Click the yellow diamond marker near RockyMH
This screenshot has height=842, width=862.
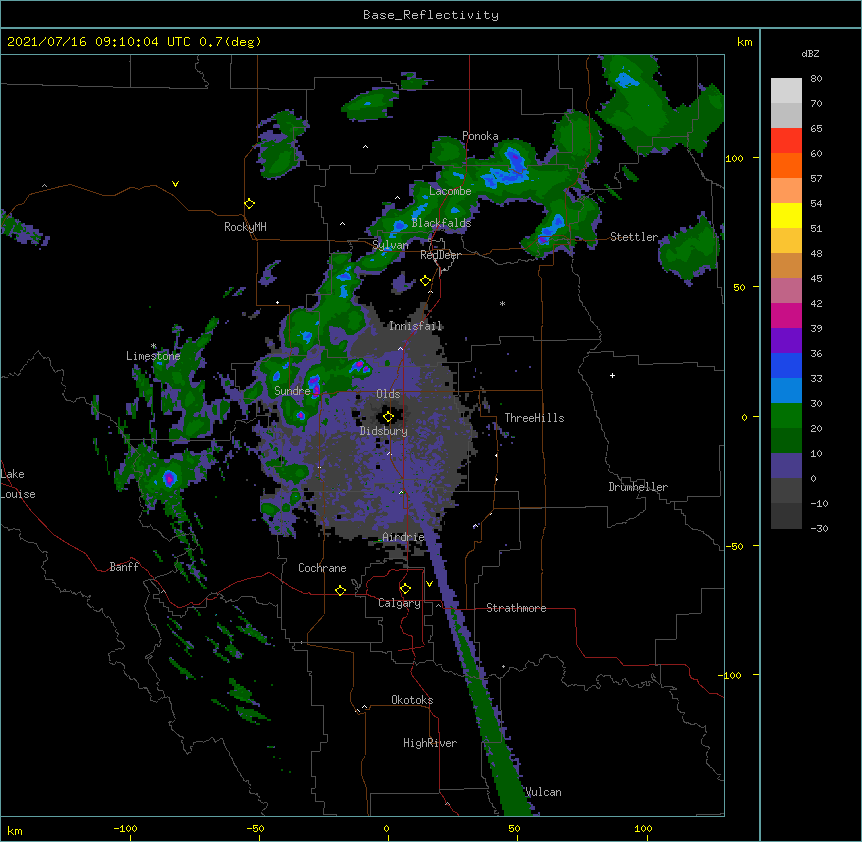pos(250,204)
